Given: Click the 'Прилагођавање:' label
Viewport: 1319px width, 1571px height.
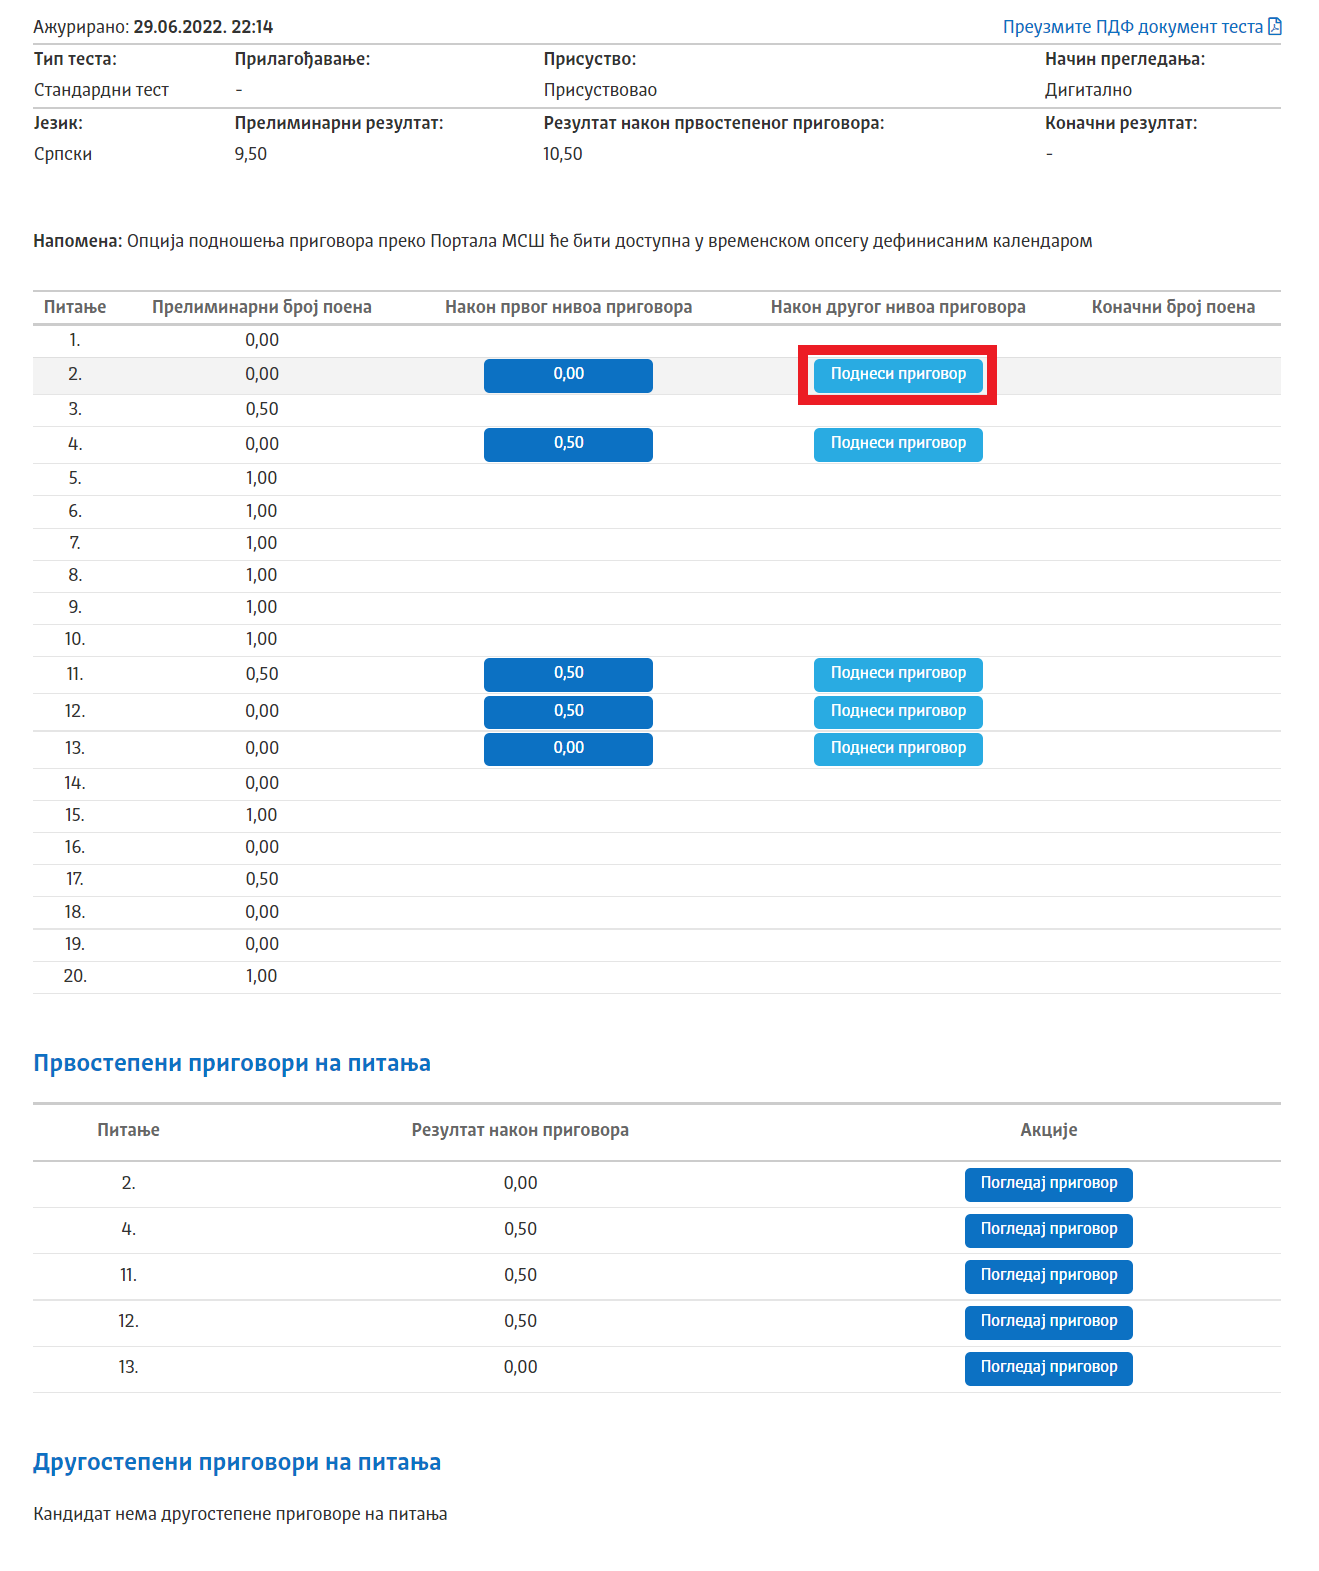Looking at the screenshot, I should [x=302, y=59].
